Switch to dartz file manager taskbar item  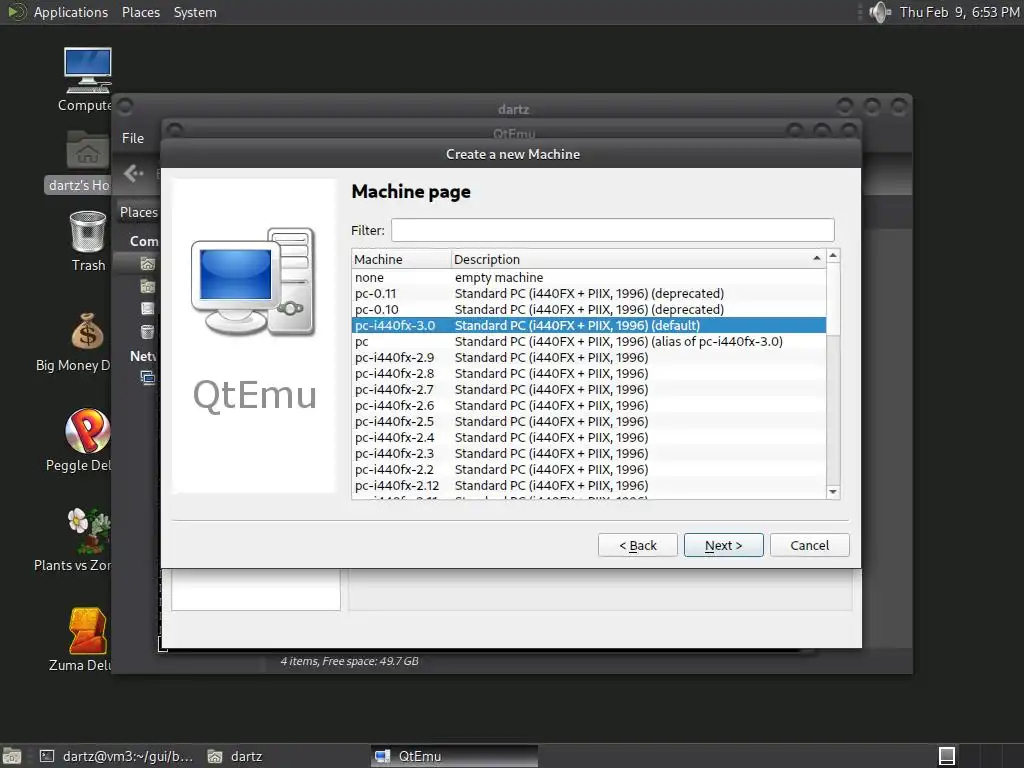pyautogui.click(x=235, y=756)
